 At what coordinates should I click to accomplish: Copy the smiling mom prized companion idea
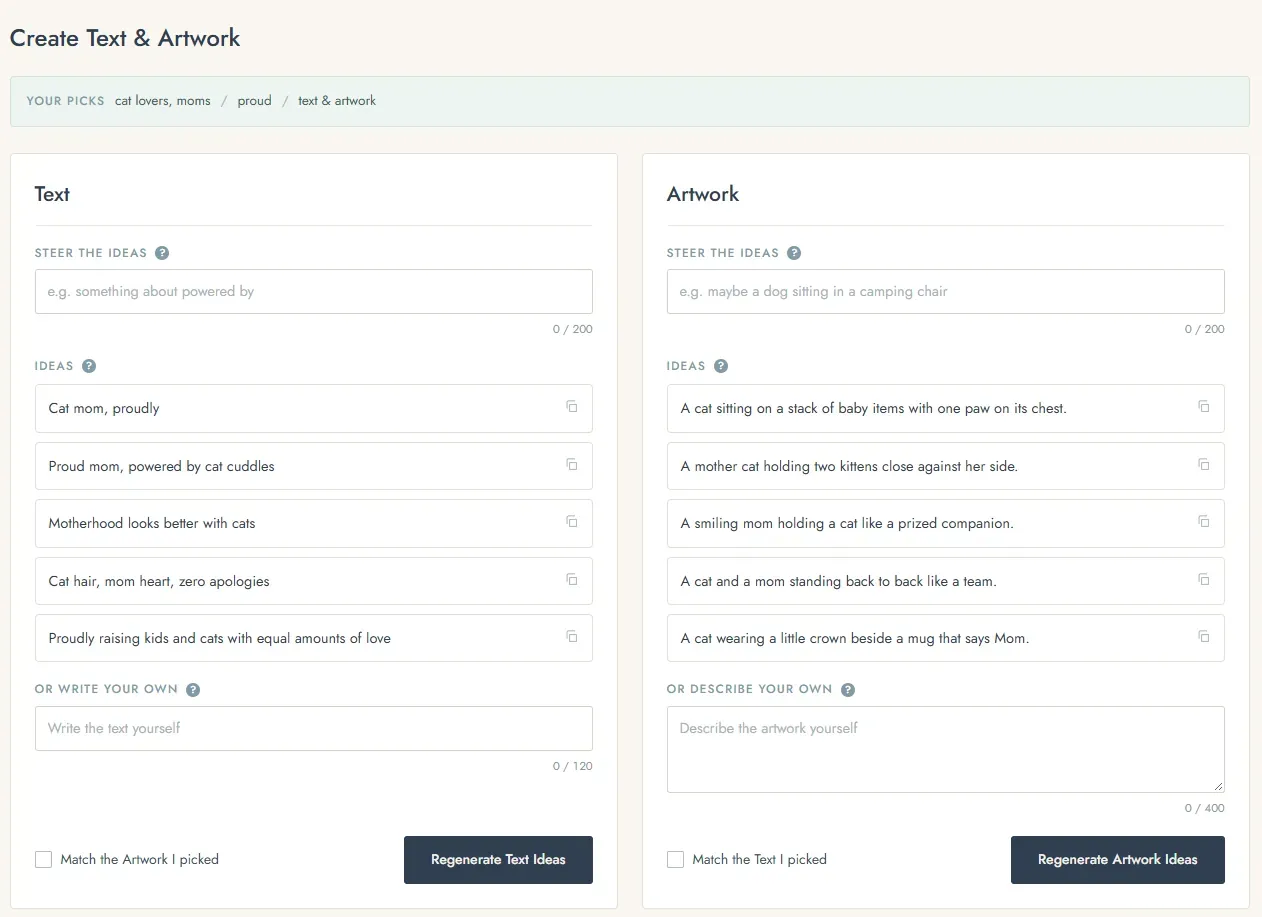click(1204, 521)
